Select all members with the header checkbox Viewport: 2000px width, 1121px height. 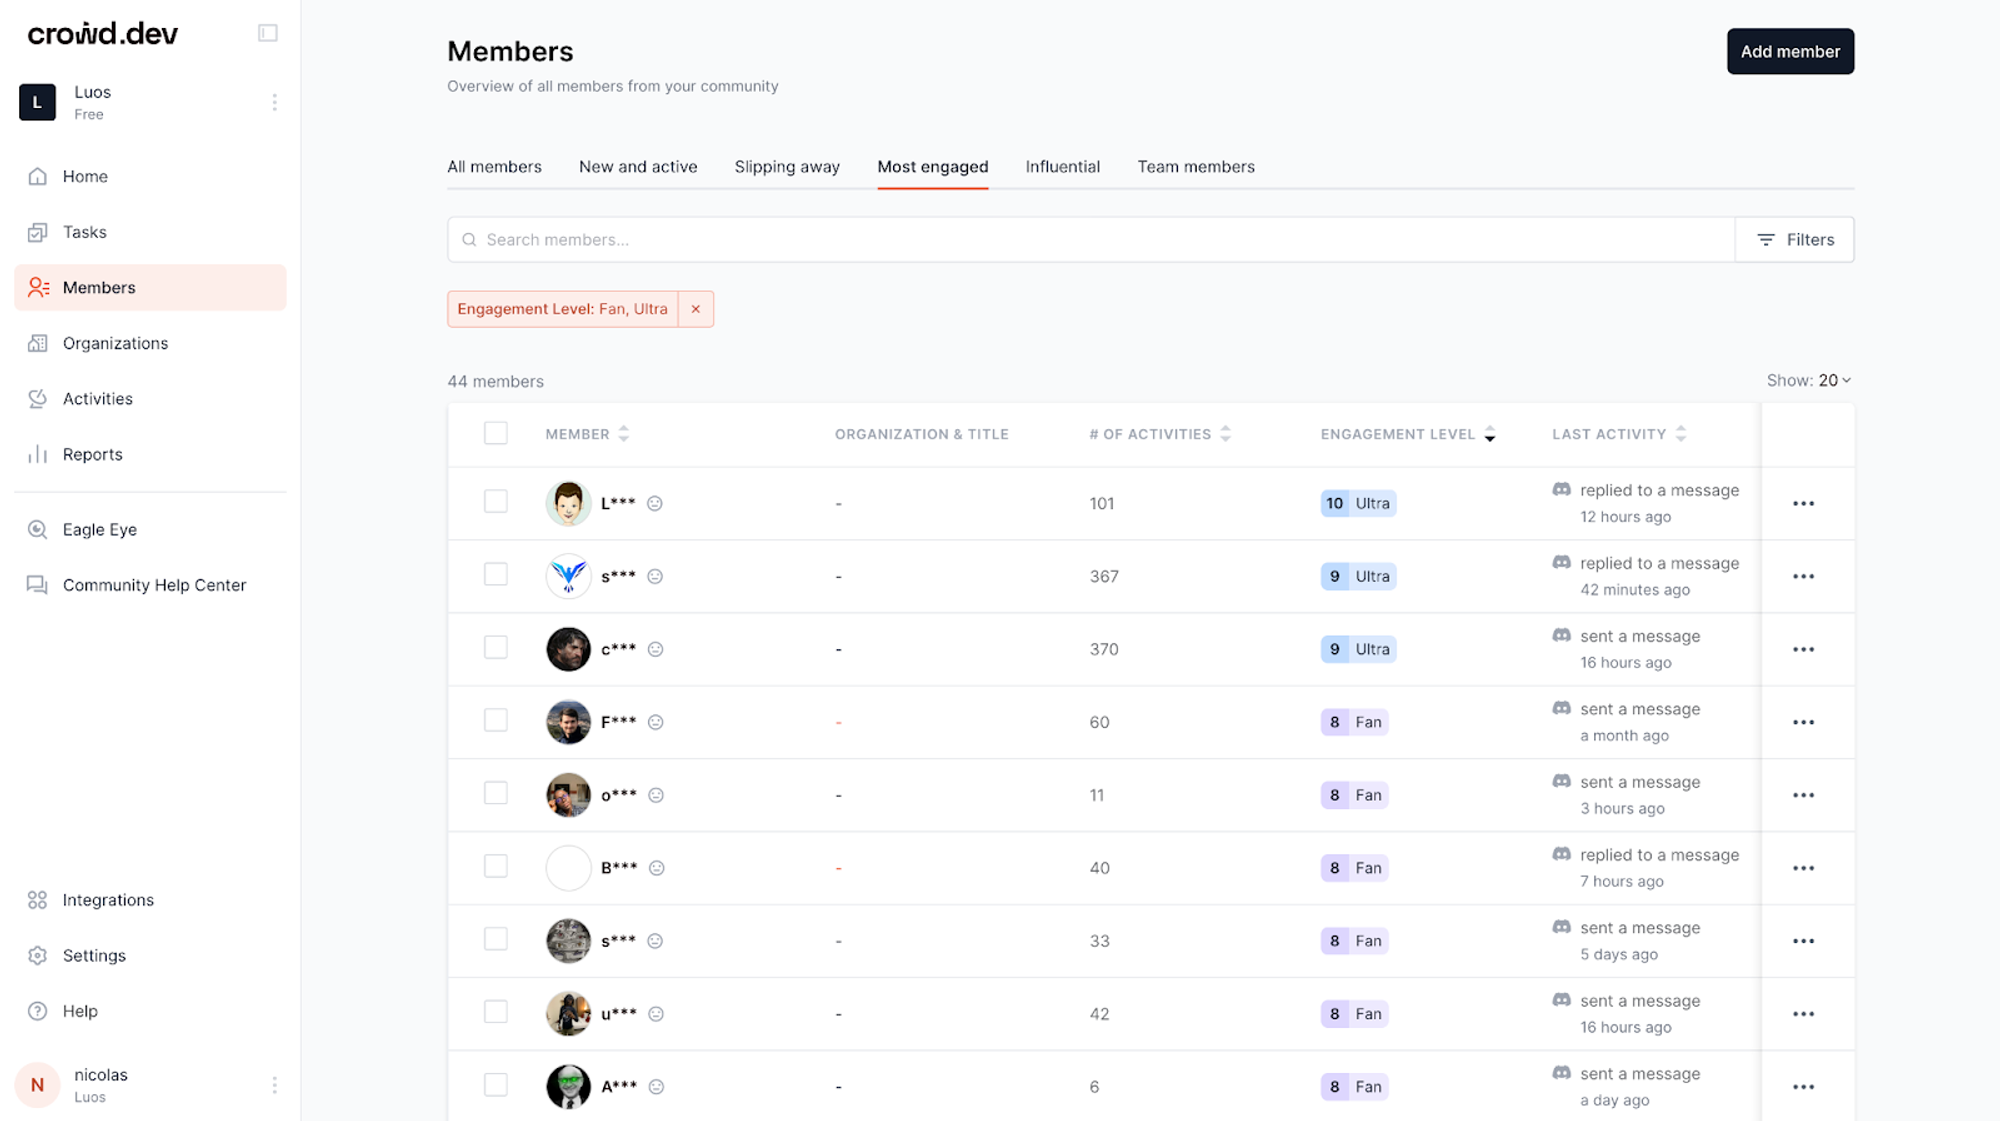pyautogui.click(x=495, y=433)
